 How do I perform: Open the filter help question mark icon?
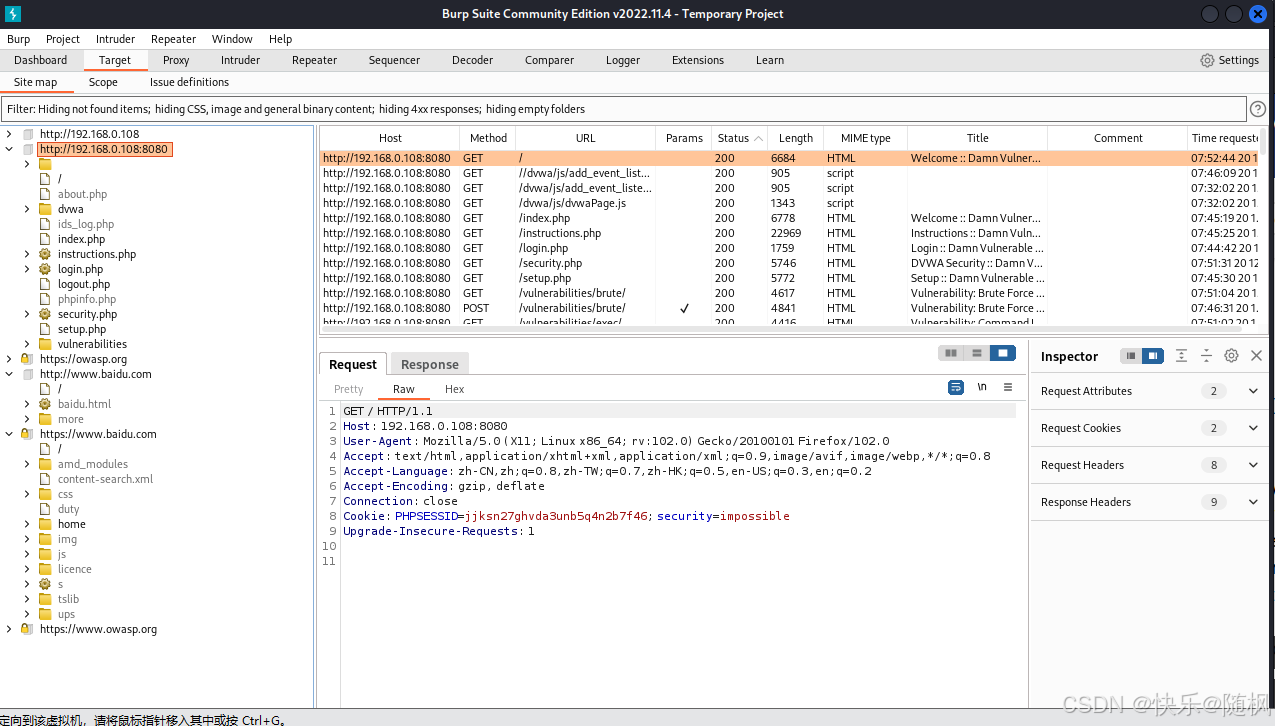tap(1258, 109)
